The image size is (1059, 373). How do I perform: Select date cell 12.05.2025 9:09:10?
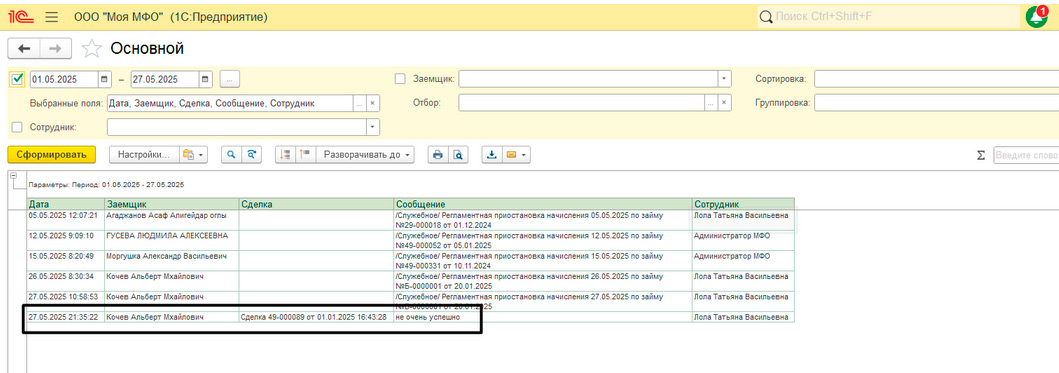point(66,241)
